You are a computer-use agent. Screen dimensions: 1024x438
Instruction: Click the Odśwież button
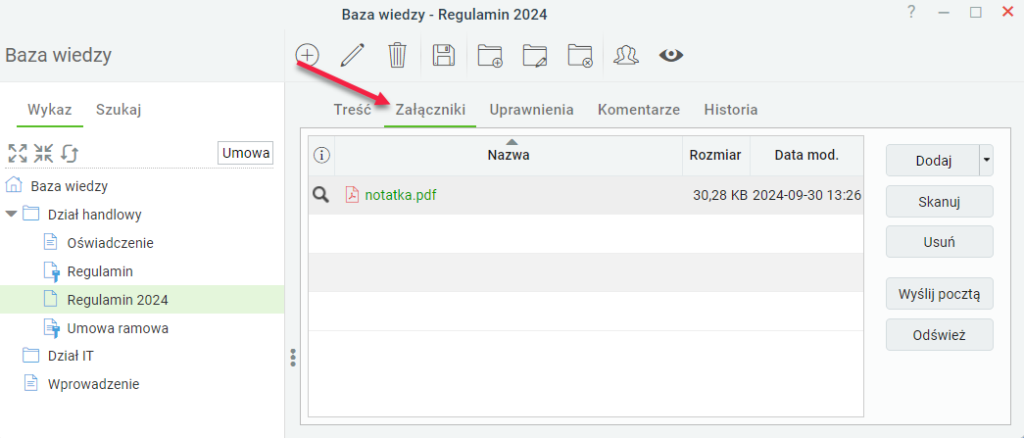click(939, 335)
